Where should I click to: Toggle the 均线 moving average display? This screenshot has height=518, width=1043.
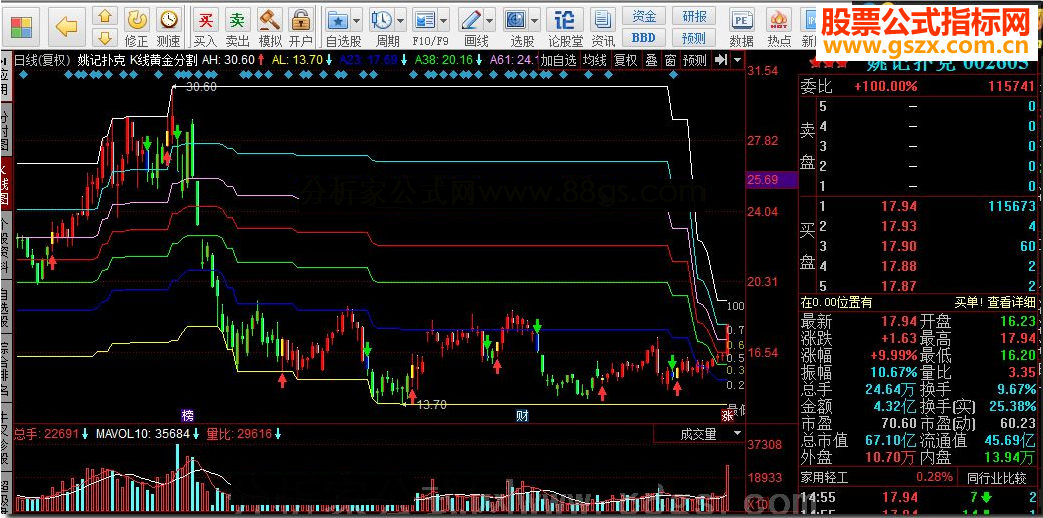pyautogui.click(x=595, y=61)
